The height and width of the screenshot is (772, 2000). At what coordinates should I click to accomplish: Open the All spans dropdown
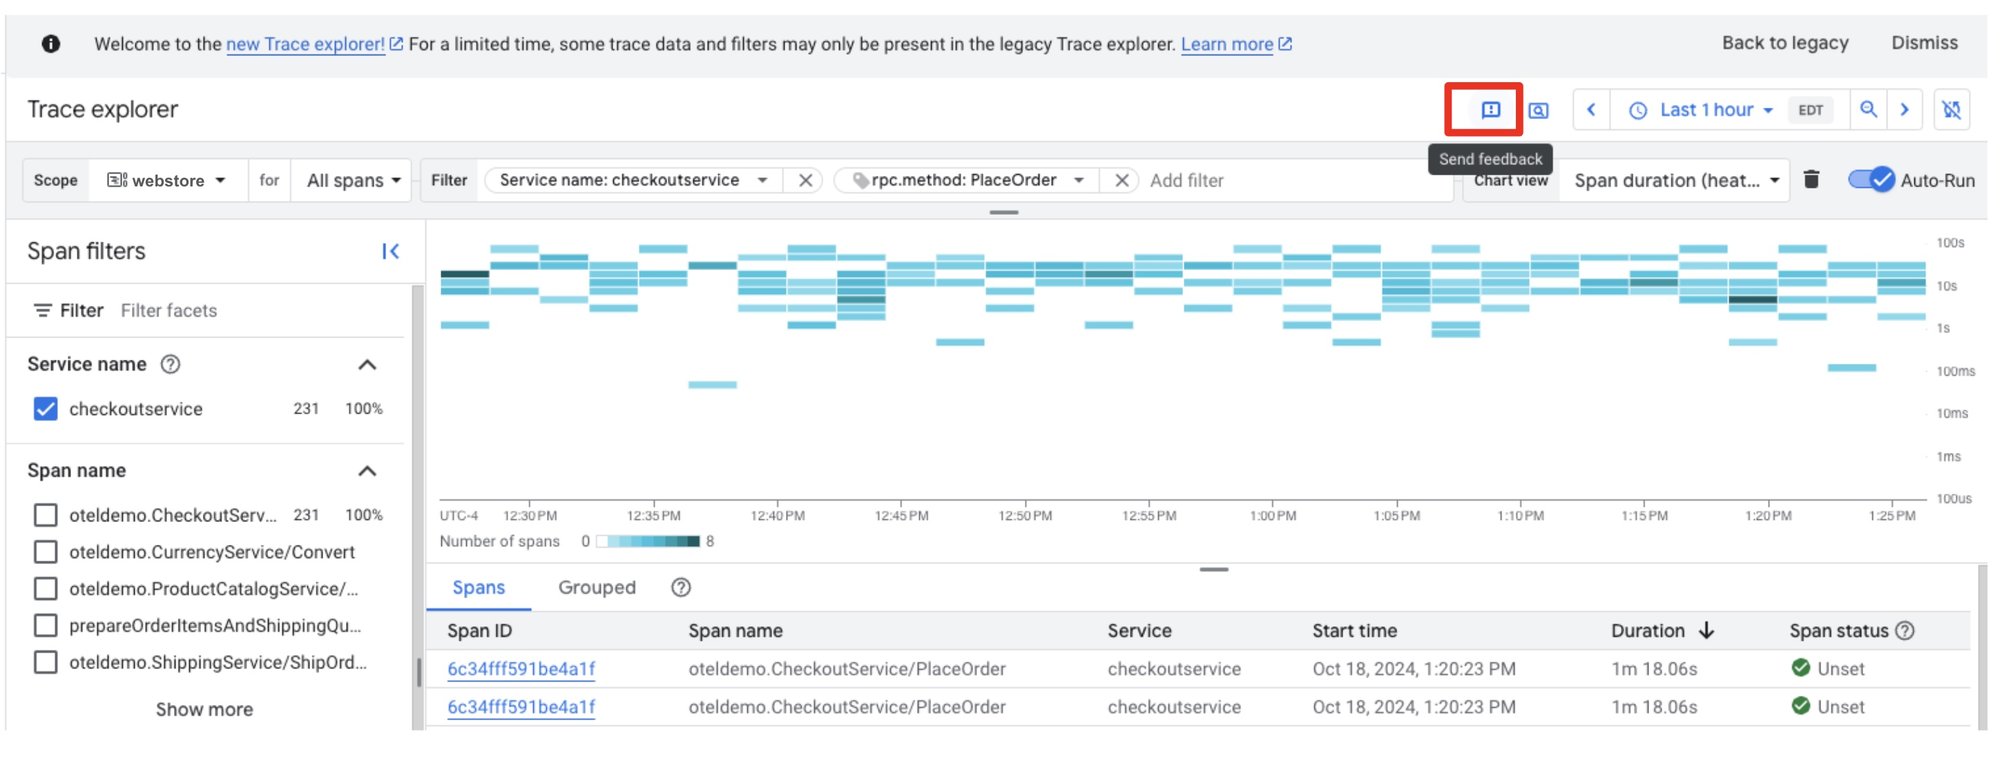click(353, 180)
